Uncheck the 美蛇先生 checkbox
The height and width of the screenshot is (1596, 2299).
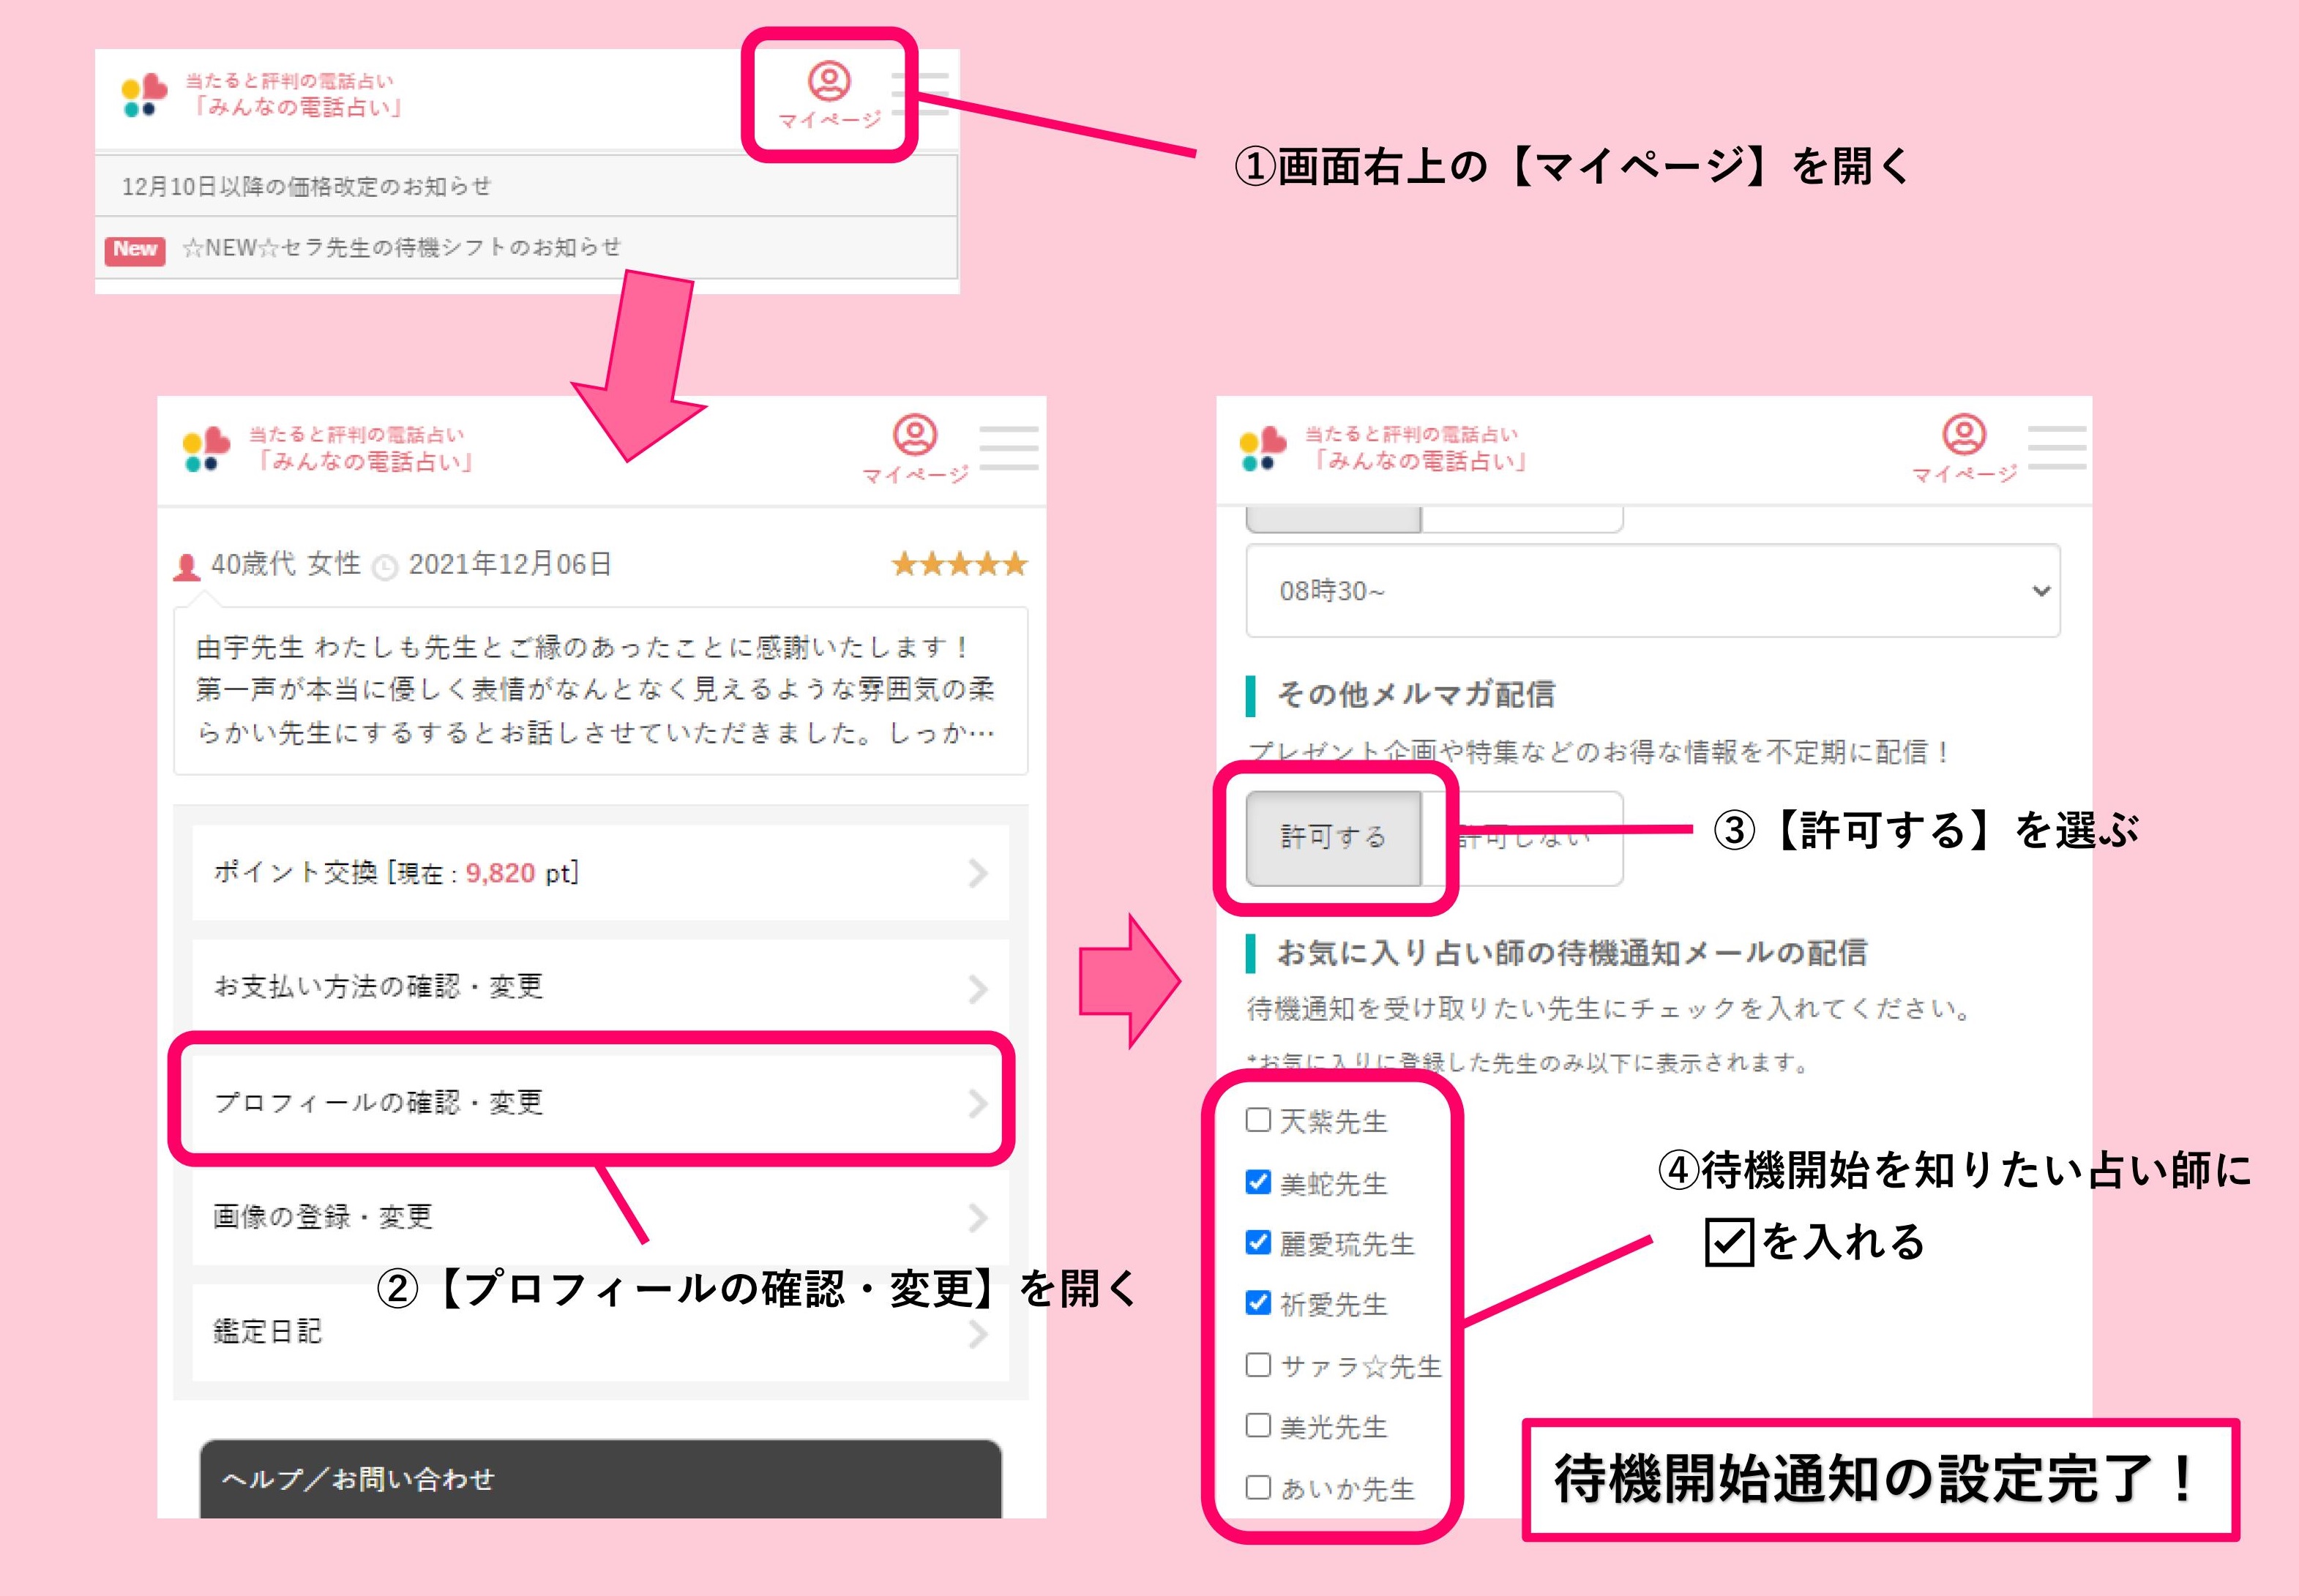1258,1182
